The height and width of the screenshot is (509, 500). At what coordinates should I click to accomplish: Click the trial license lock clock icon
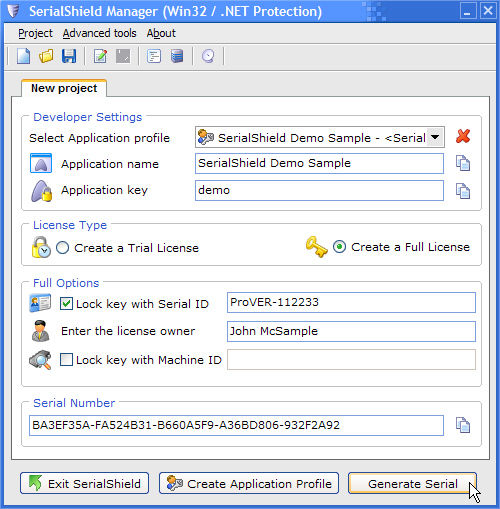click(41, 247)
